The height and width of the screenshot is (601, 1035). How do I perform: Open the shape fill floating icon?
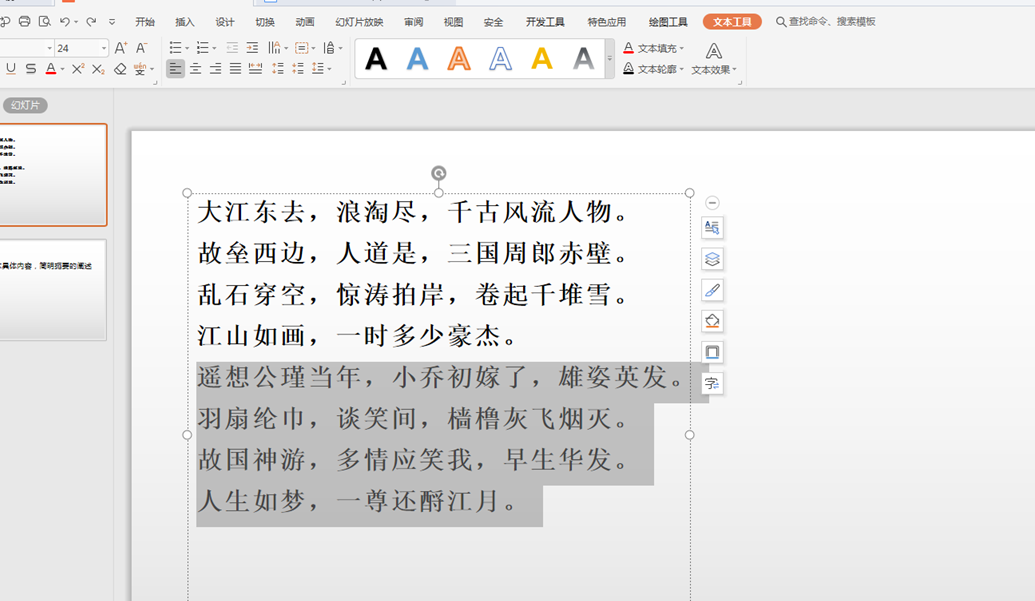coord(712,321)
